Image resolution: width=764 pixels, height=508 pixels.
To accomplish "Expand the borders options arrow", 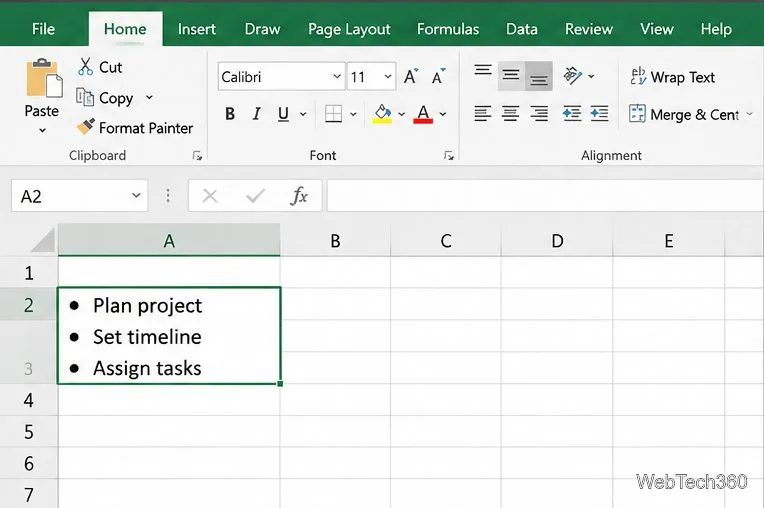I will coord(353,114).
